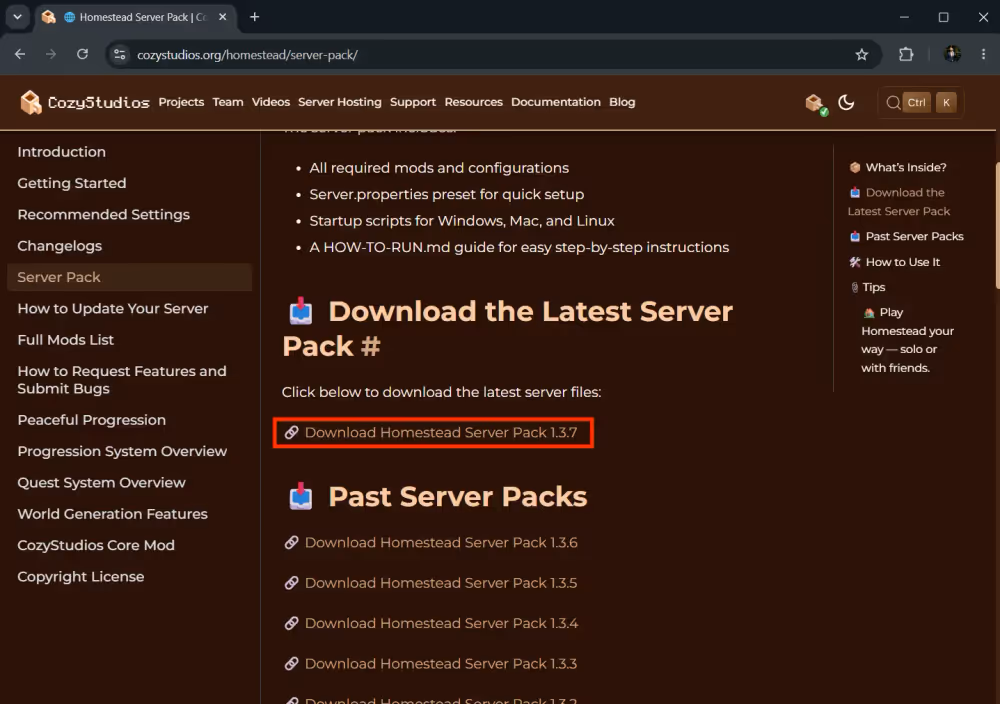Select Server Pack sidebar item
Viewport: 1000px width, 704px height.
click(129, 277)
